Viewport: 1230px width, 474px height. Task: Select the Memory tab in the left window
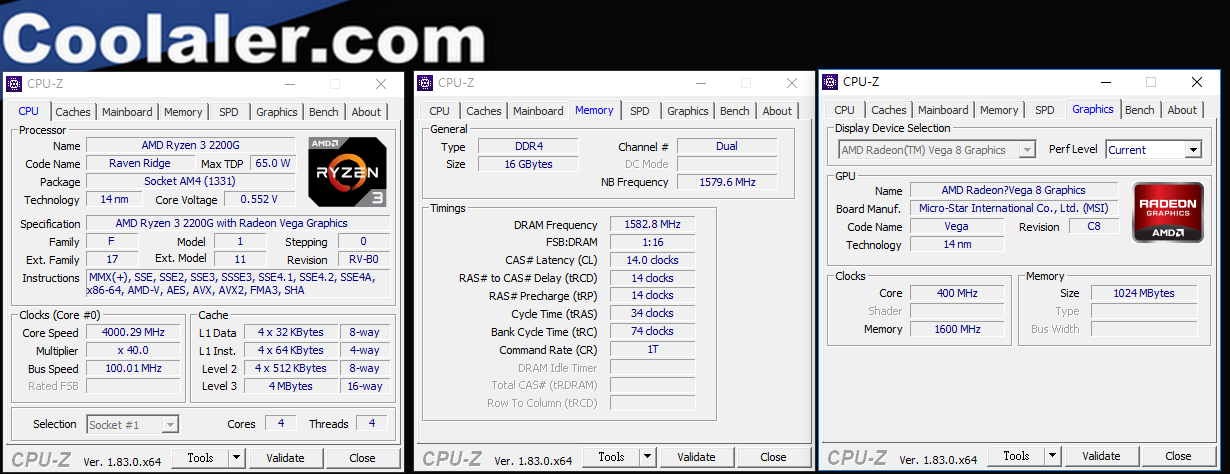tap(183, 112)
